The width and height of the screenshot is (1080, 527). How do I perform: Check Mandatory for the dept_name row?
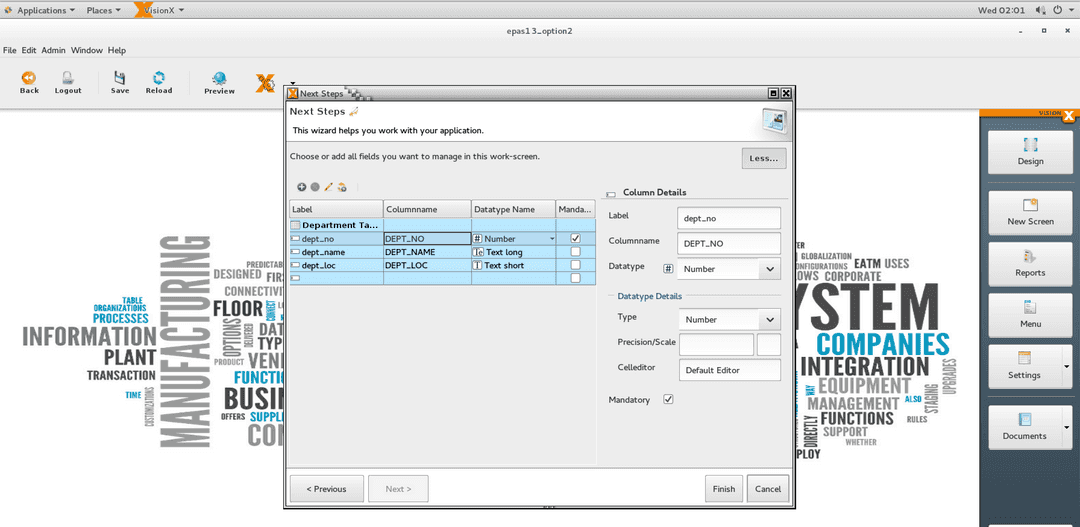point(575,252)
